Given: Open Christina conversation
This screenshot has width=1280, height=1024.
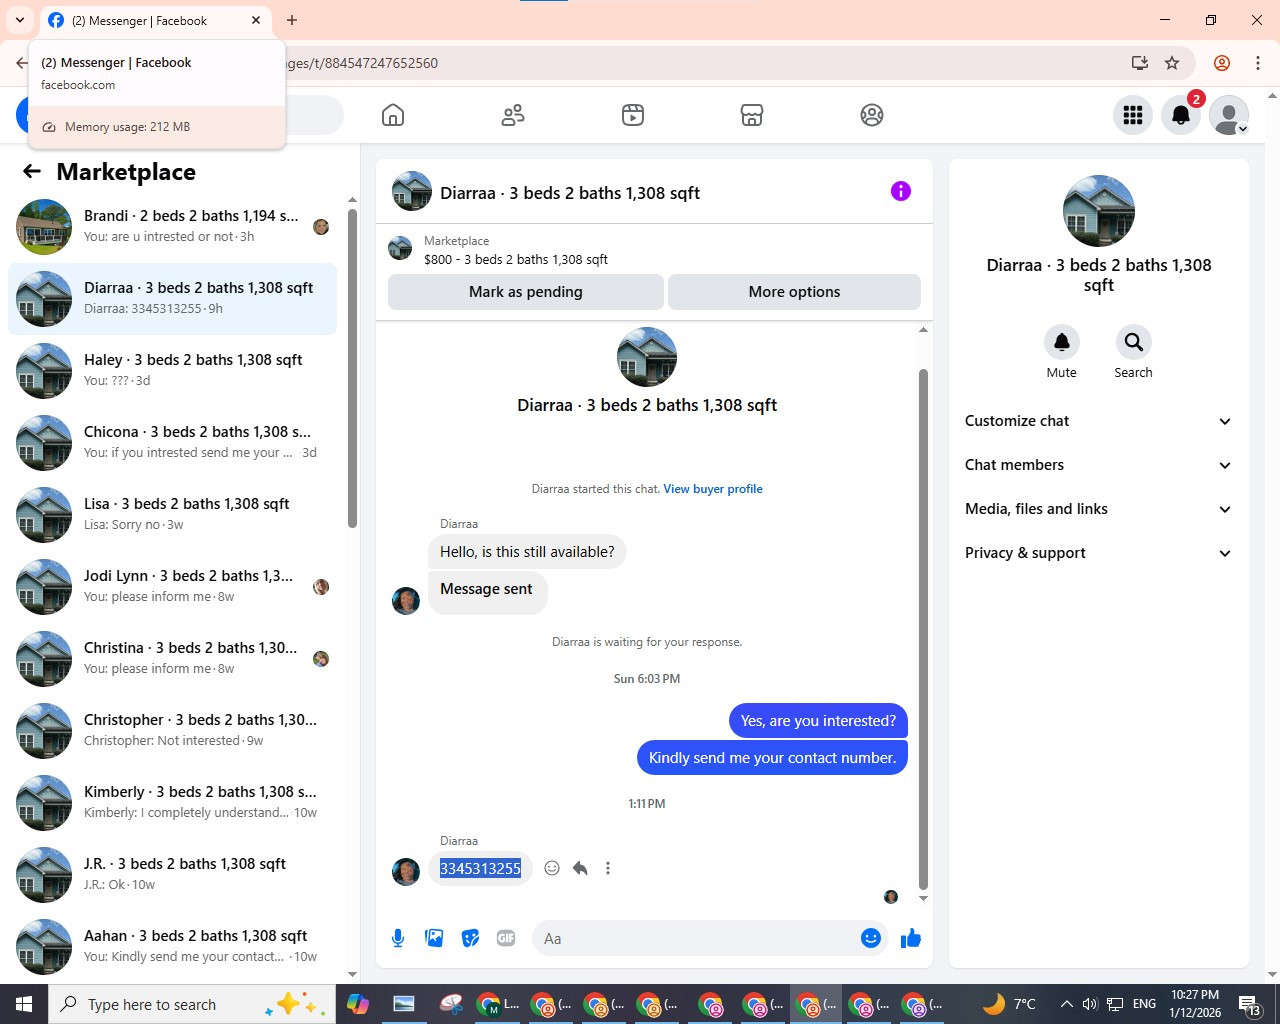Looking at the screenshot, I should point(172,659).
